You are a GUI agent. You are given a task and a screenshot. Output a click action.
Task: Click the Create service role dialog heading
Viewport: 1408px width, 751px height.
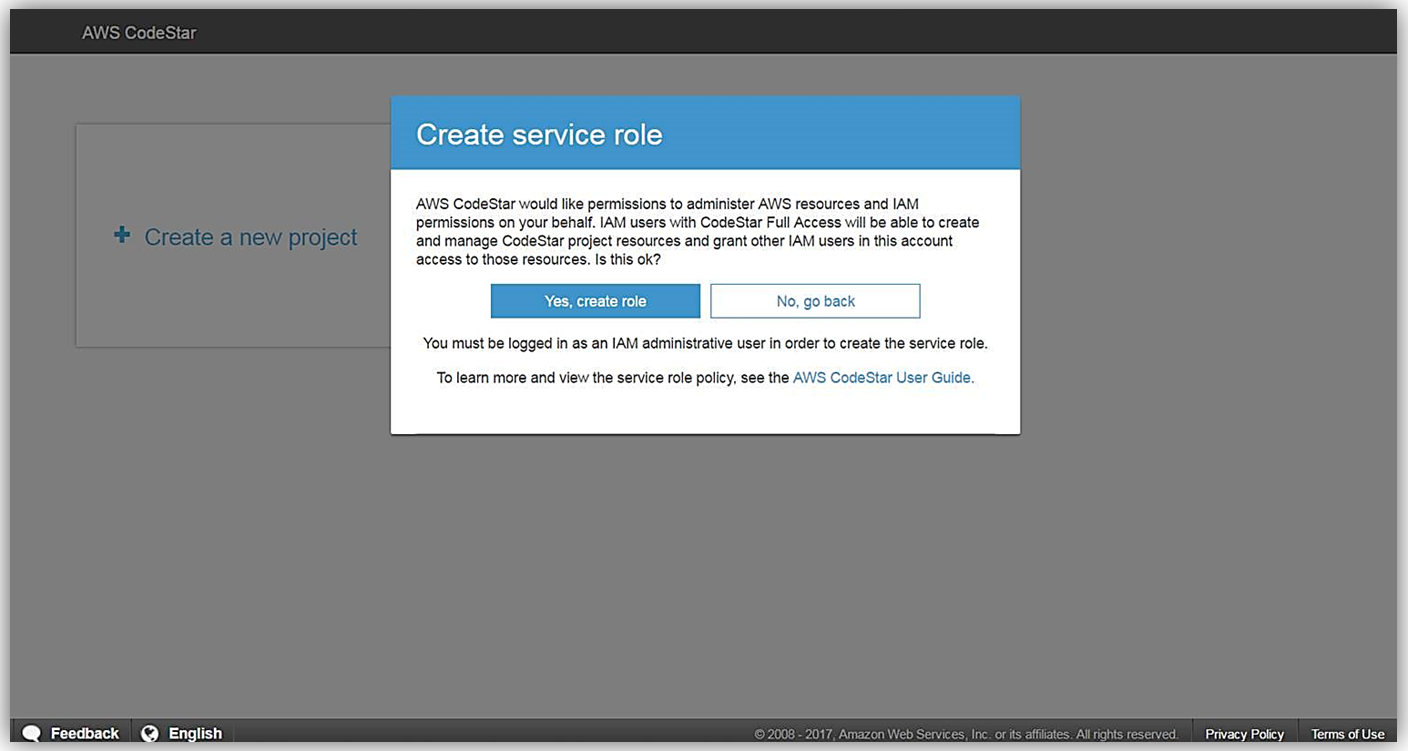click(x=539, y=135)
